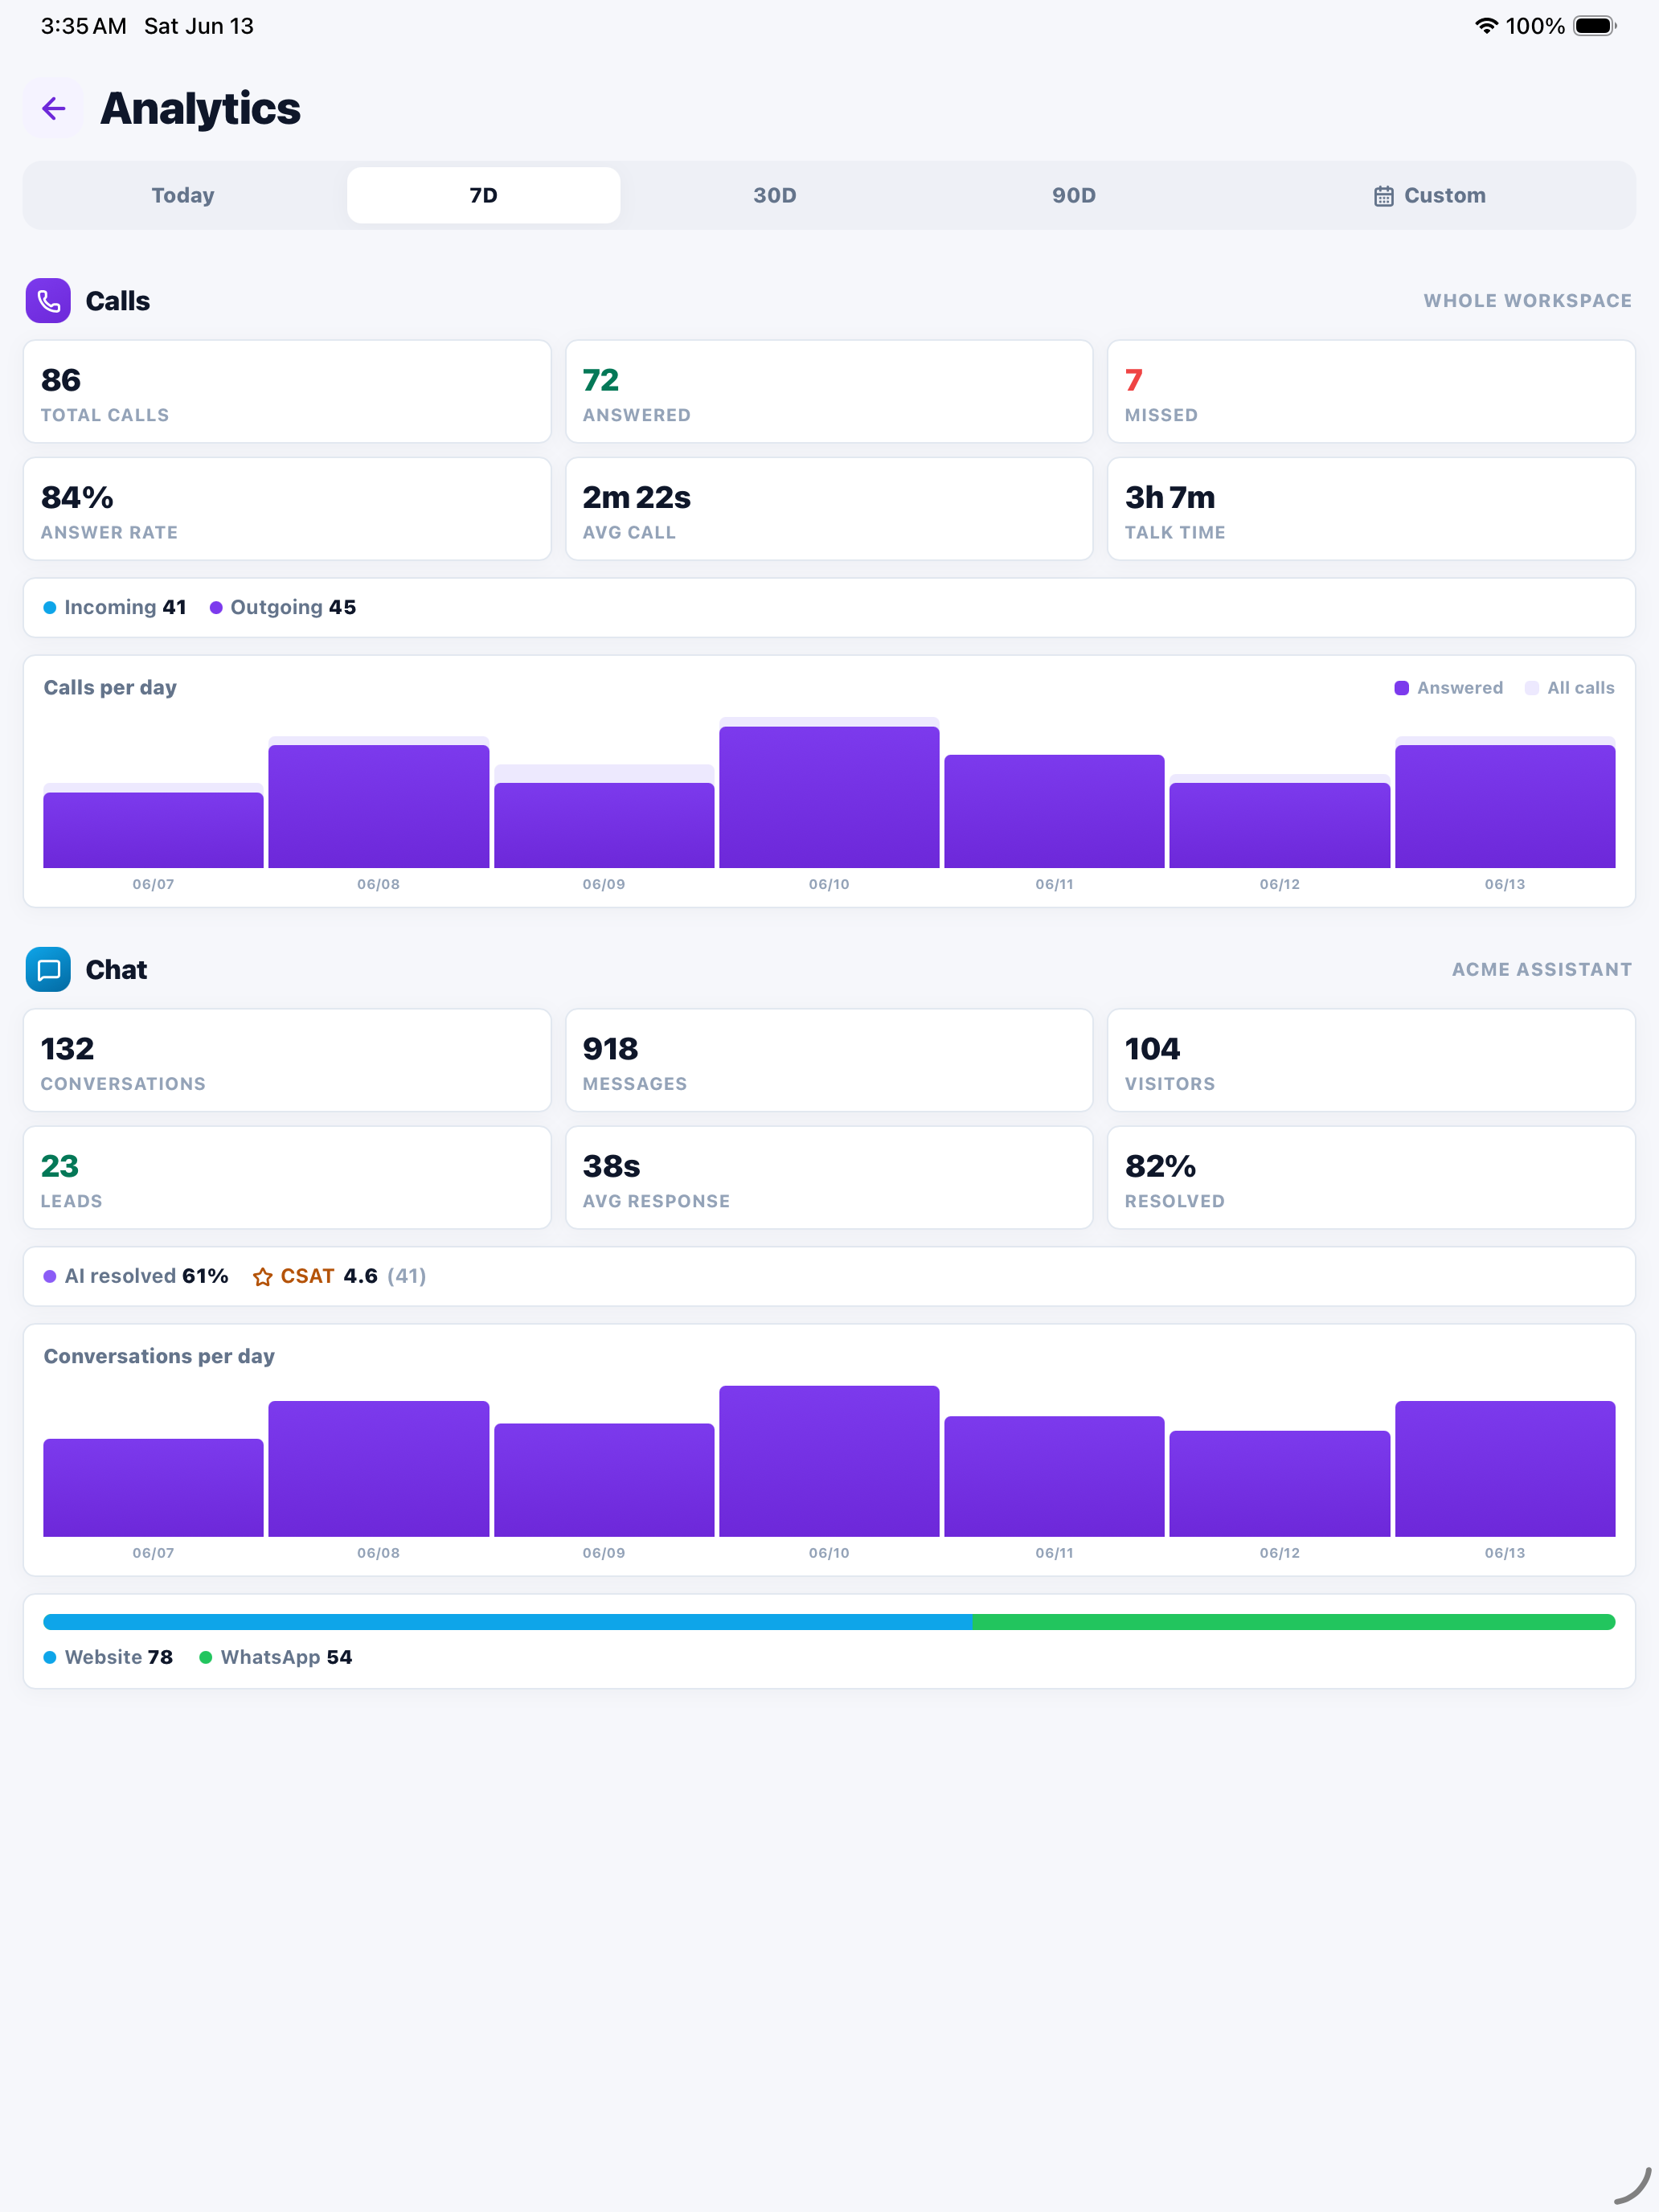Open the 72 Answered card
This screenshot has width=1659, height=2212.
pos(829,392)
